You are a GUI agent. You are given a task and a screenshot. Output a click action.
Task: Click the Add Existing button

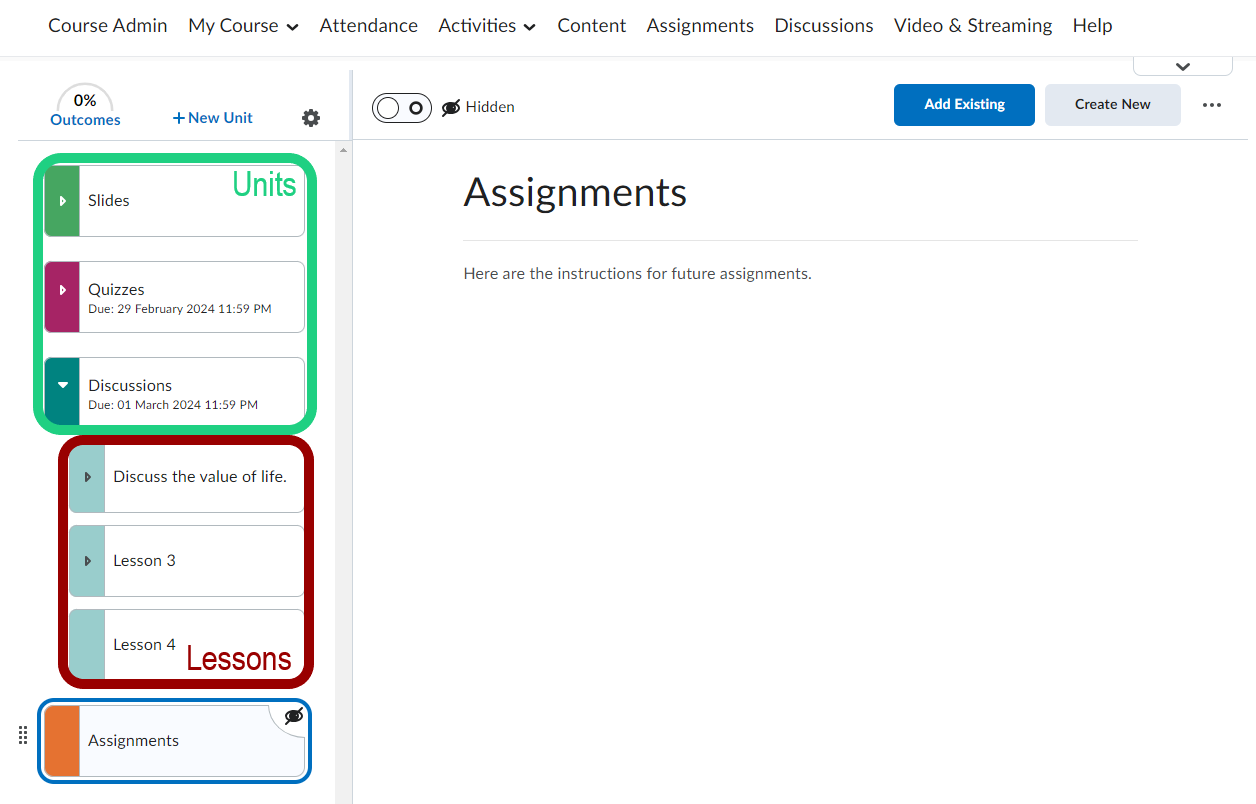coord(964,105)
